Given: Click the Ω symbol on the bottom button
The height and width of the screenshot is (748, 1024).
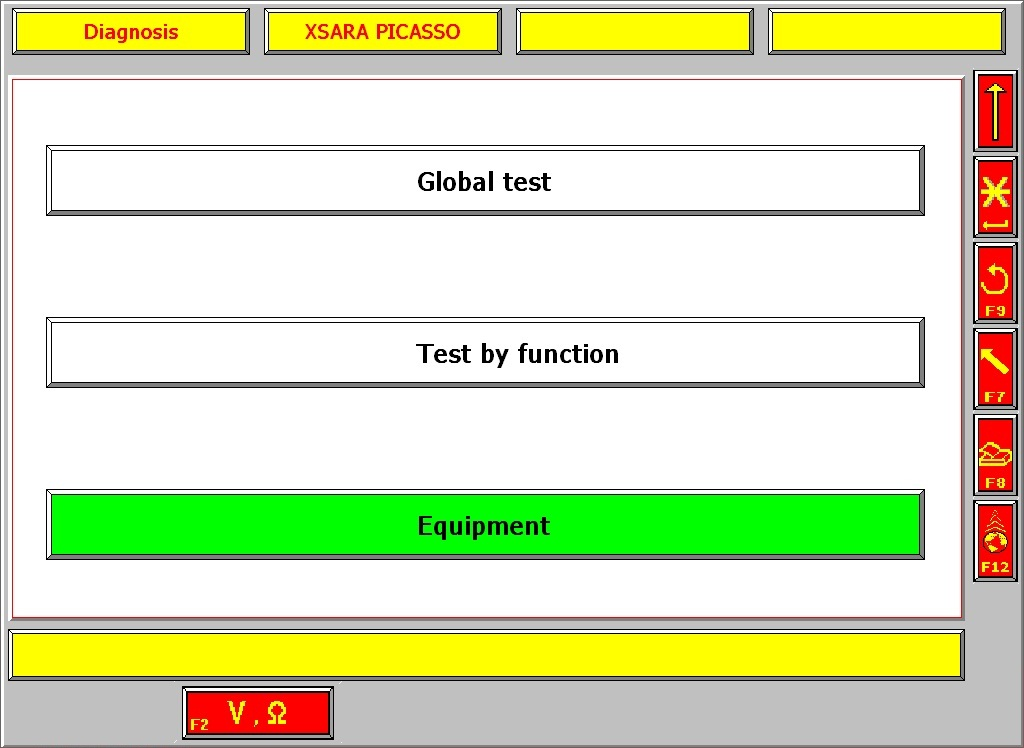Looking at the screenshot, I should (x=277, y=714).
